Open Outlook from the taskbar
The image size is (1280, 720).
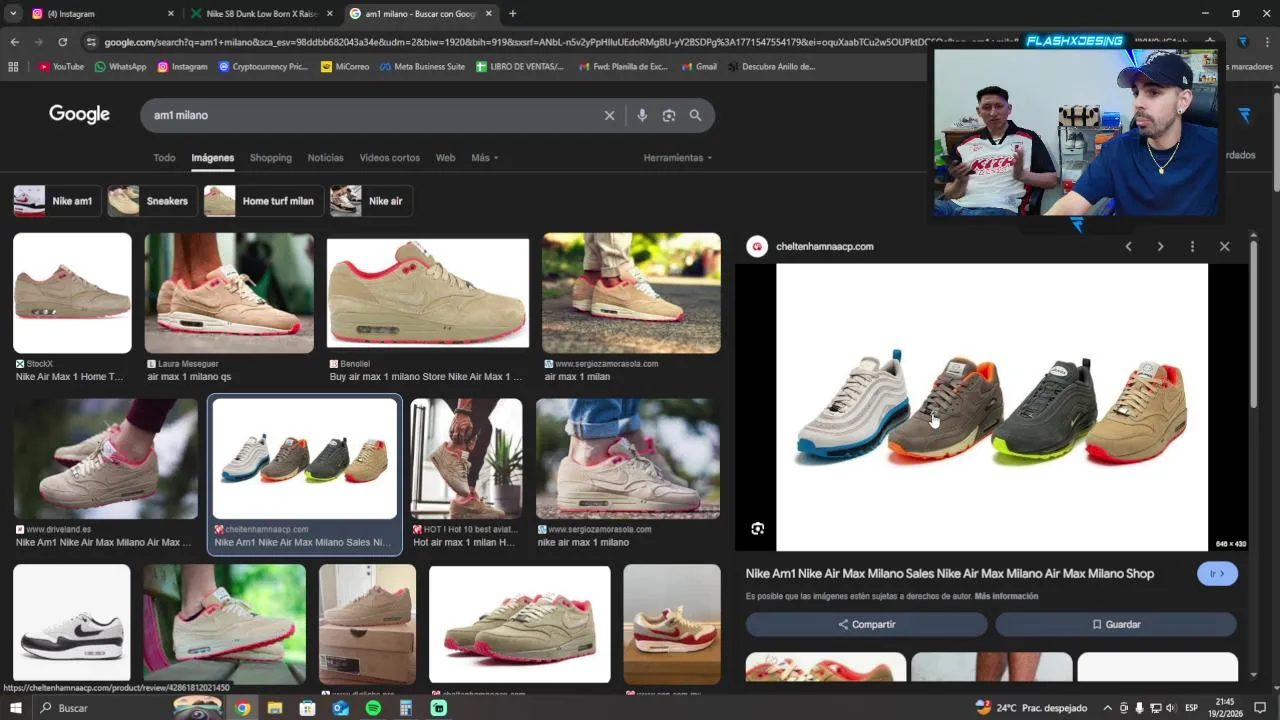click(x=340, y=708)
